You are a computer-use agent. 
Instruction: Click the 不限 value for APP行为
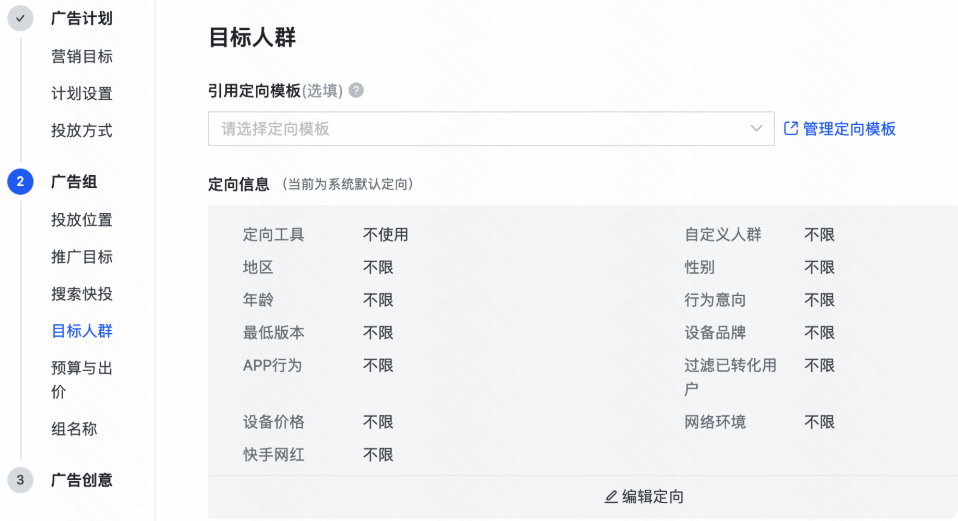(378, 365)
